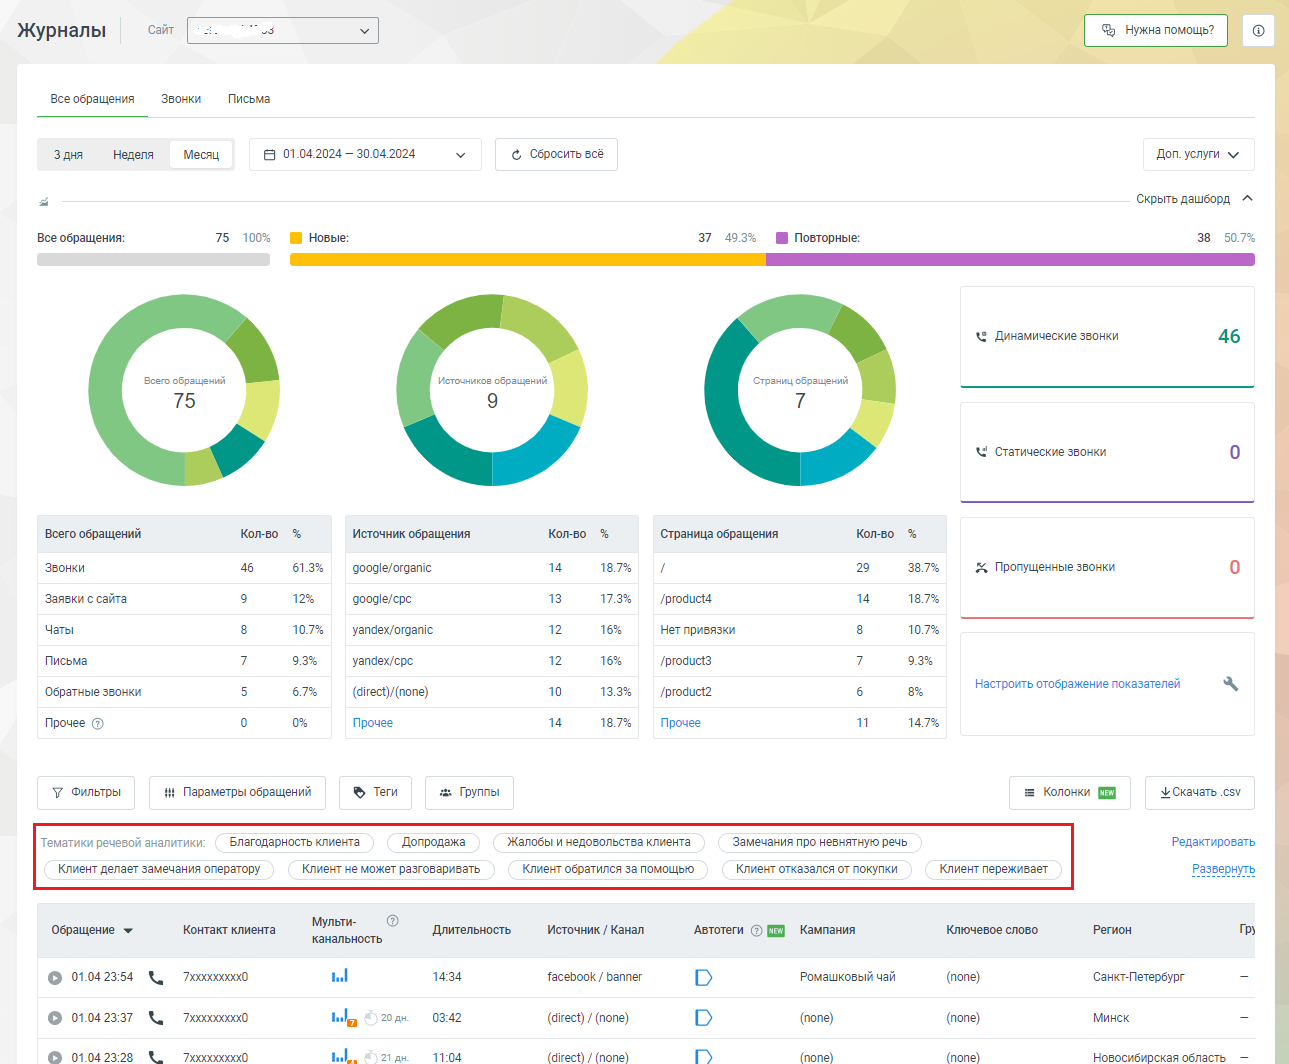Open Параметры обращений

point(237,793)
